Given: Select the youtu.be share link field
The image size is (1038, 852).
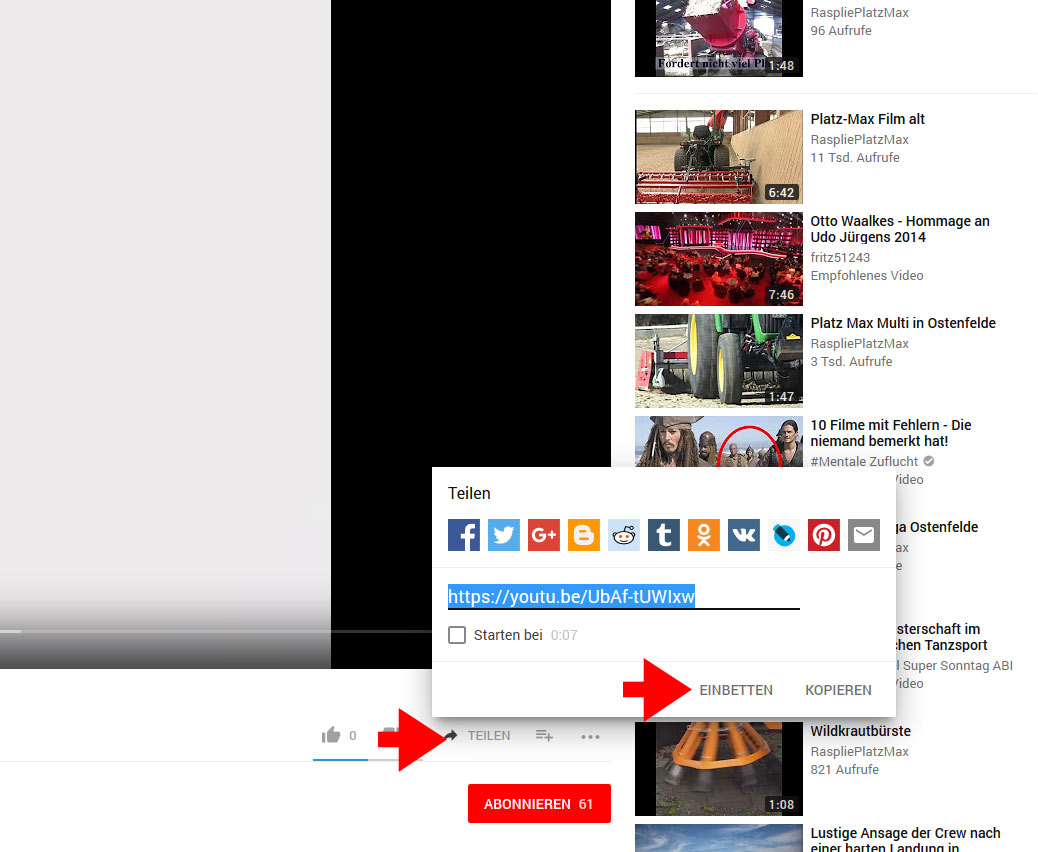Looking at the screenshot, I should coord(624,596).
